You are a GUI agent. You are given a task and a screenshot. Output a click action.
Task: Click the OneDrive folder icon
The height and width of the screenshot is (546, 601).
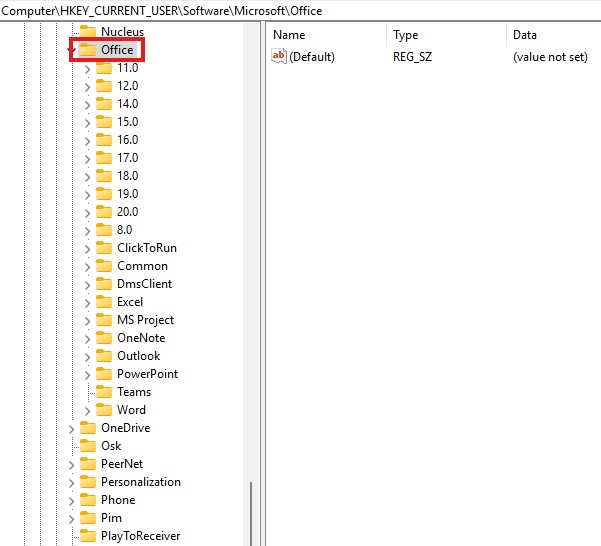pos(88,428)
